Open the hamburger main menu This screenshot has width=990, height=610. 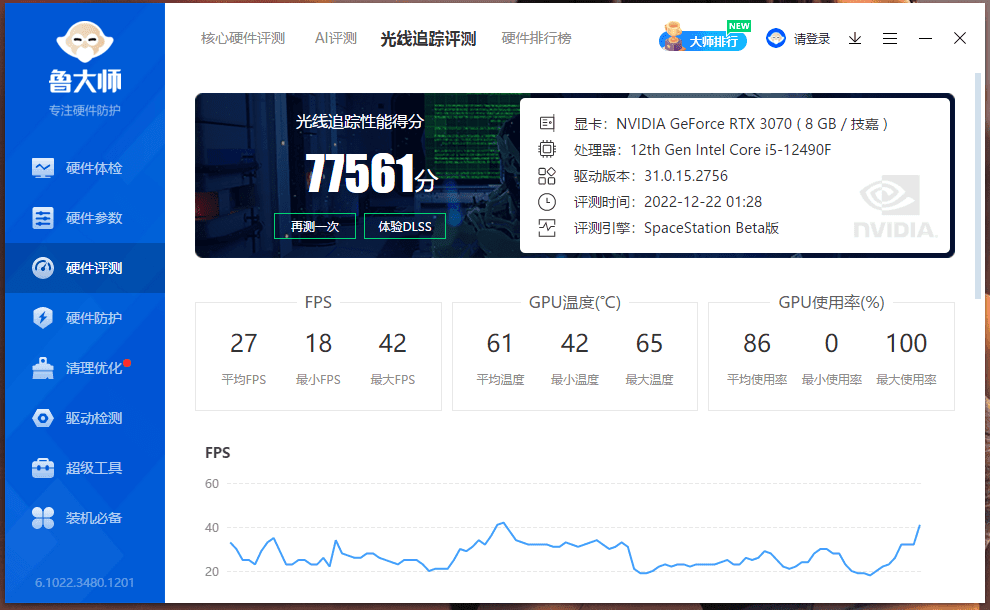click(890, 39)
